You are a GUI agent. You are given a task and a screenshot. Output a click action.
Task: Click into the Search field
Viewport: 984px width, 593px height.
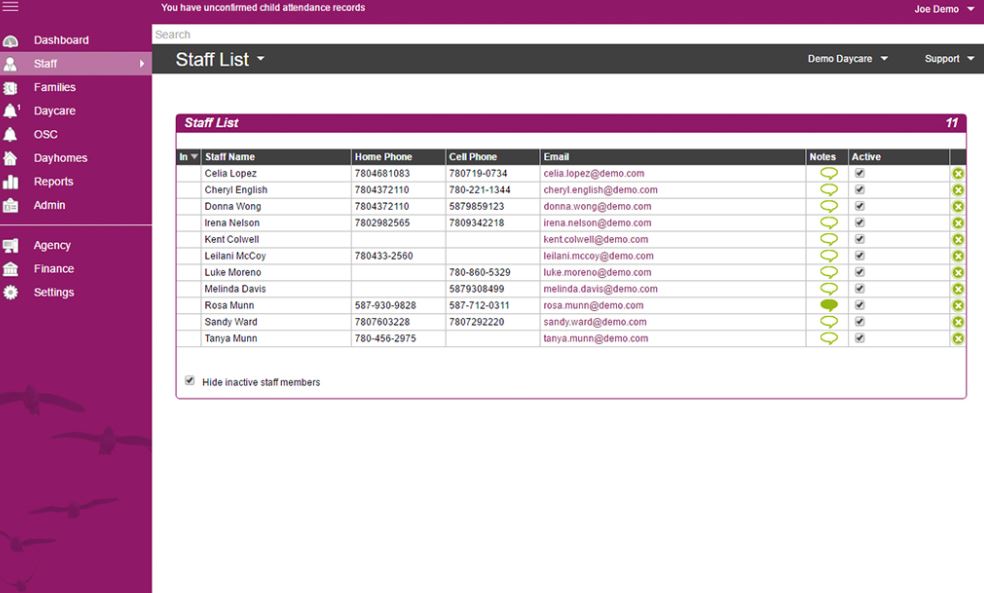(567, 35)
